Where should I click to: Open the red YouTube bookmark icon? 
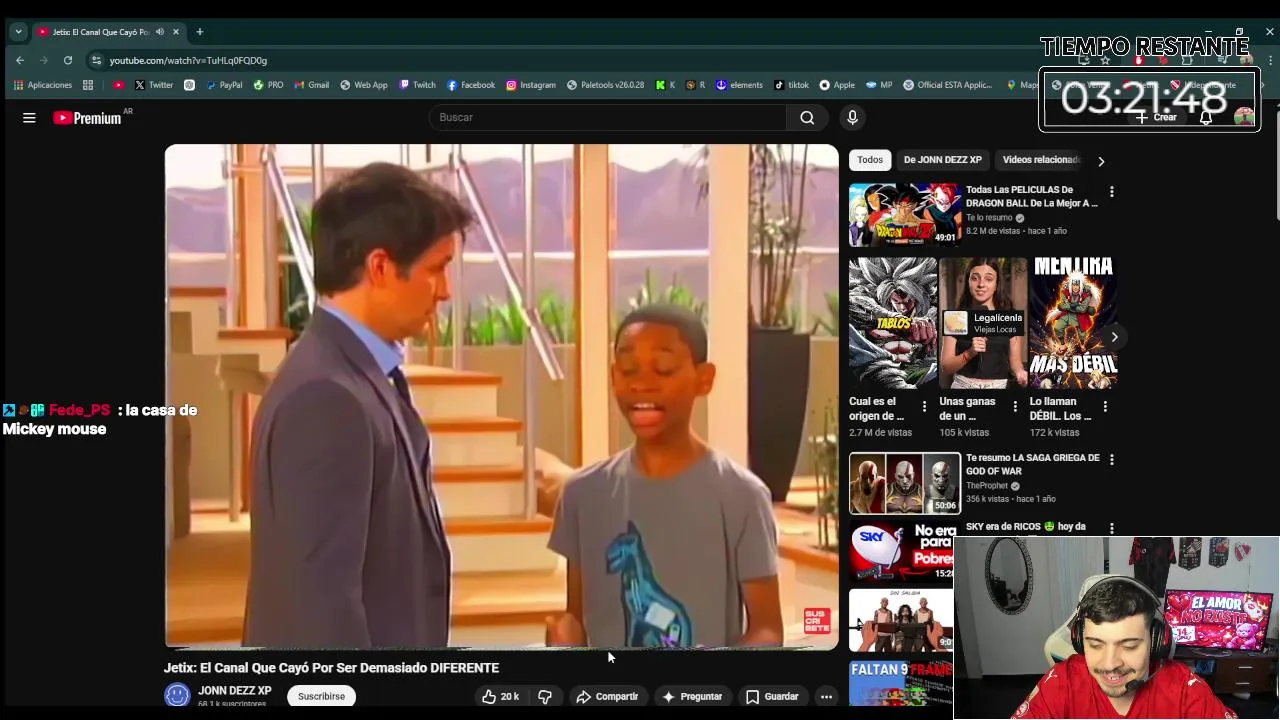(118, 85)
